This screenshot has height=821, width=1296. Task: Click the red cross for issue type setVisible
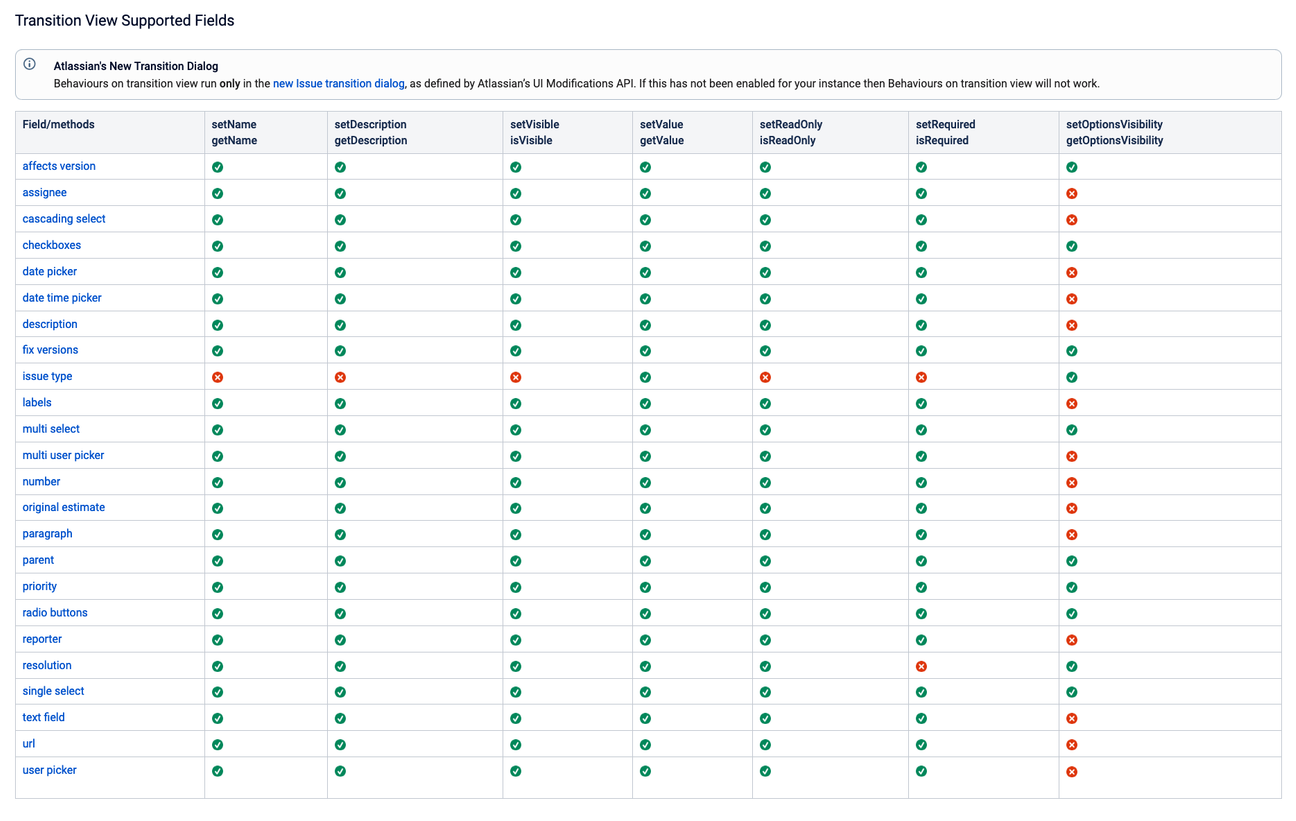pyautogui.click(x=516, y=377)
